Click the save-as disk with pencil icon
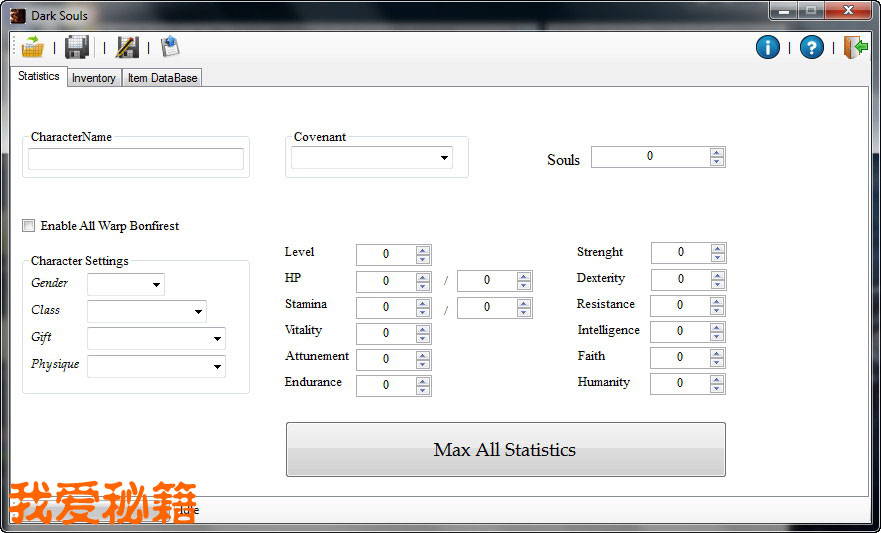Screen dimensions: 881x533 click(x=126, y=47)
